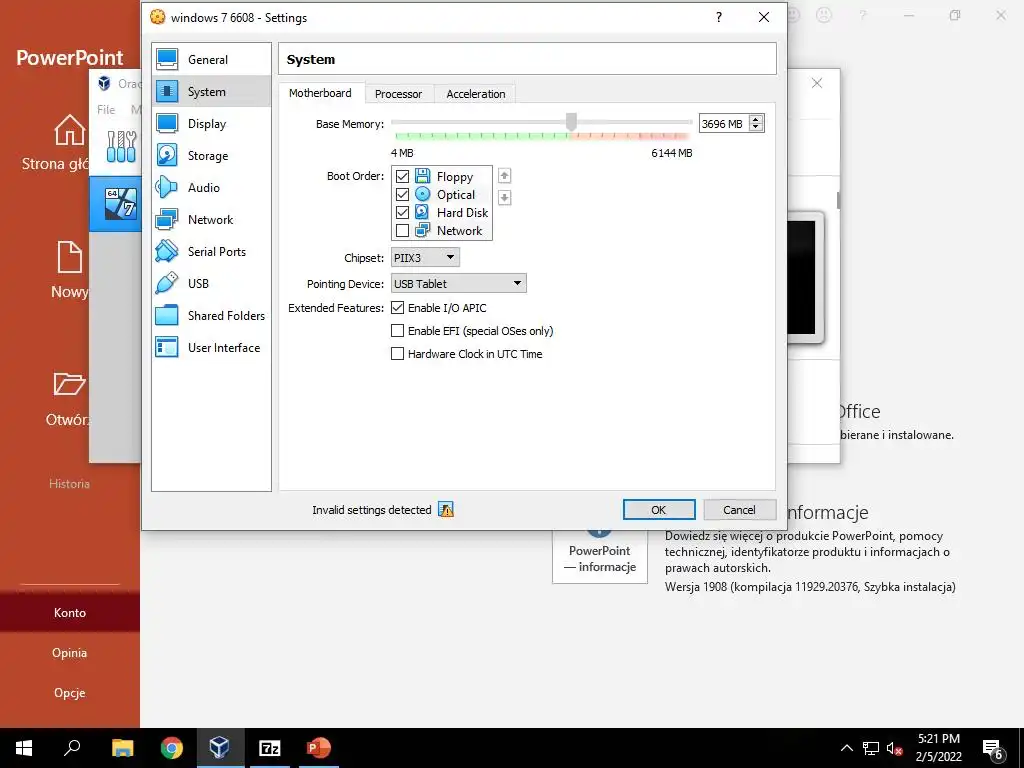
Task: Switch to the Motherboard tab
Action: 320,93
